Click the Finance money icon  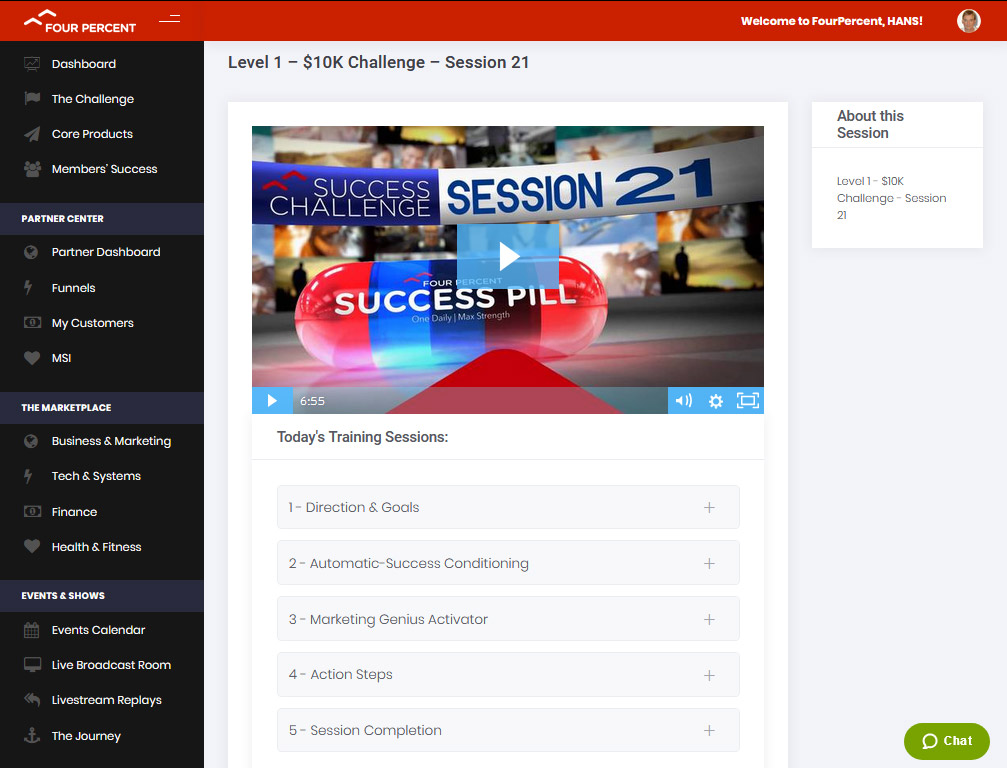(32, 512)
